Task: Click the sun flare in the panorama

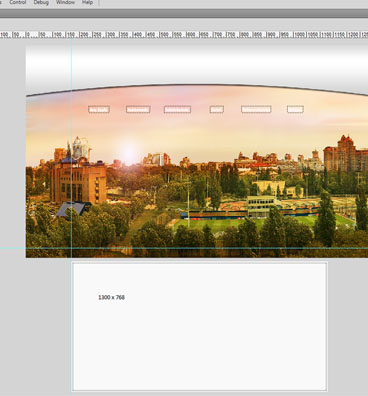Action: coord(129,153)
